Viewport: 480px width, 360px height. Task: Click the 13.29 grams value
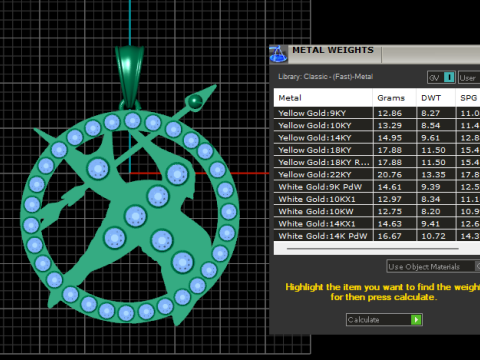(390, 125)
